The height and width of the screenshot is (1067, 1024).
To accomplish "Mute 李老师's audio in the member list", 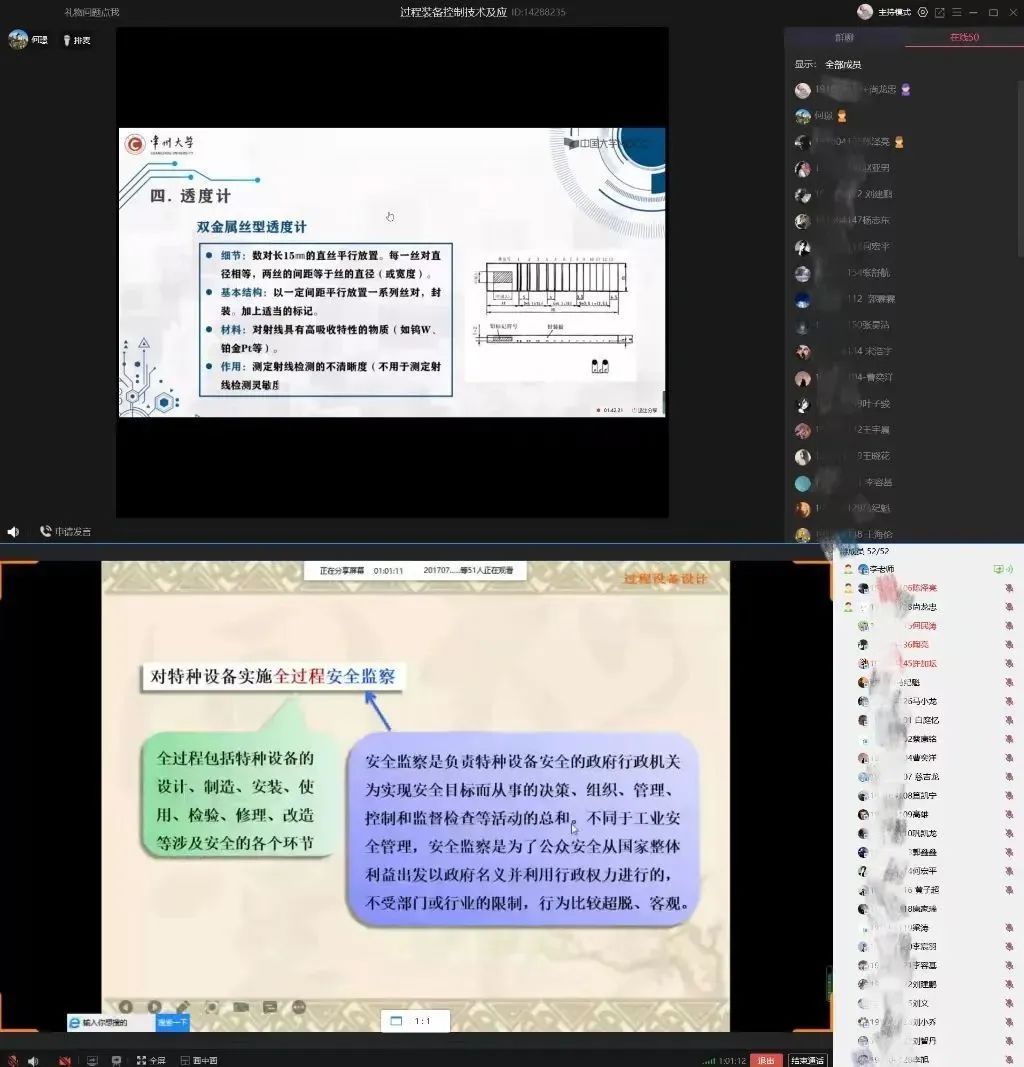I will click(1007, 568).
